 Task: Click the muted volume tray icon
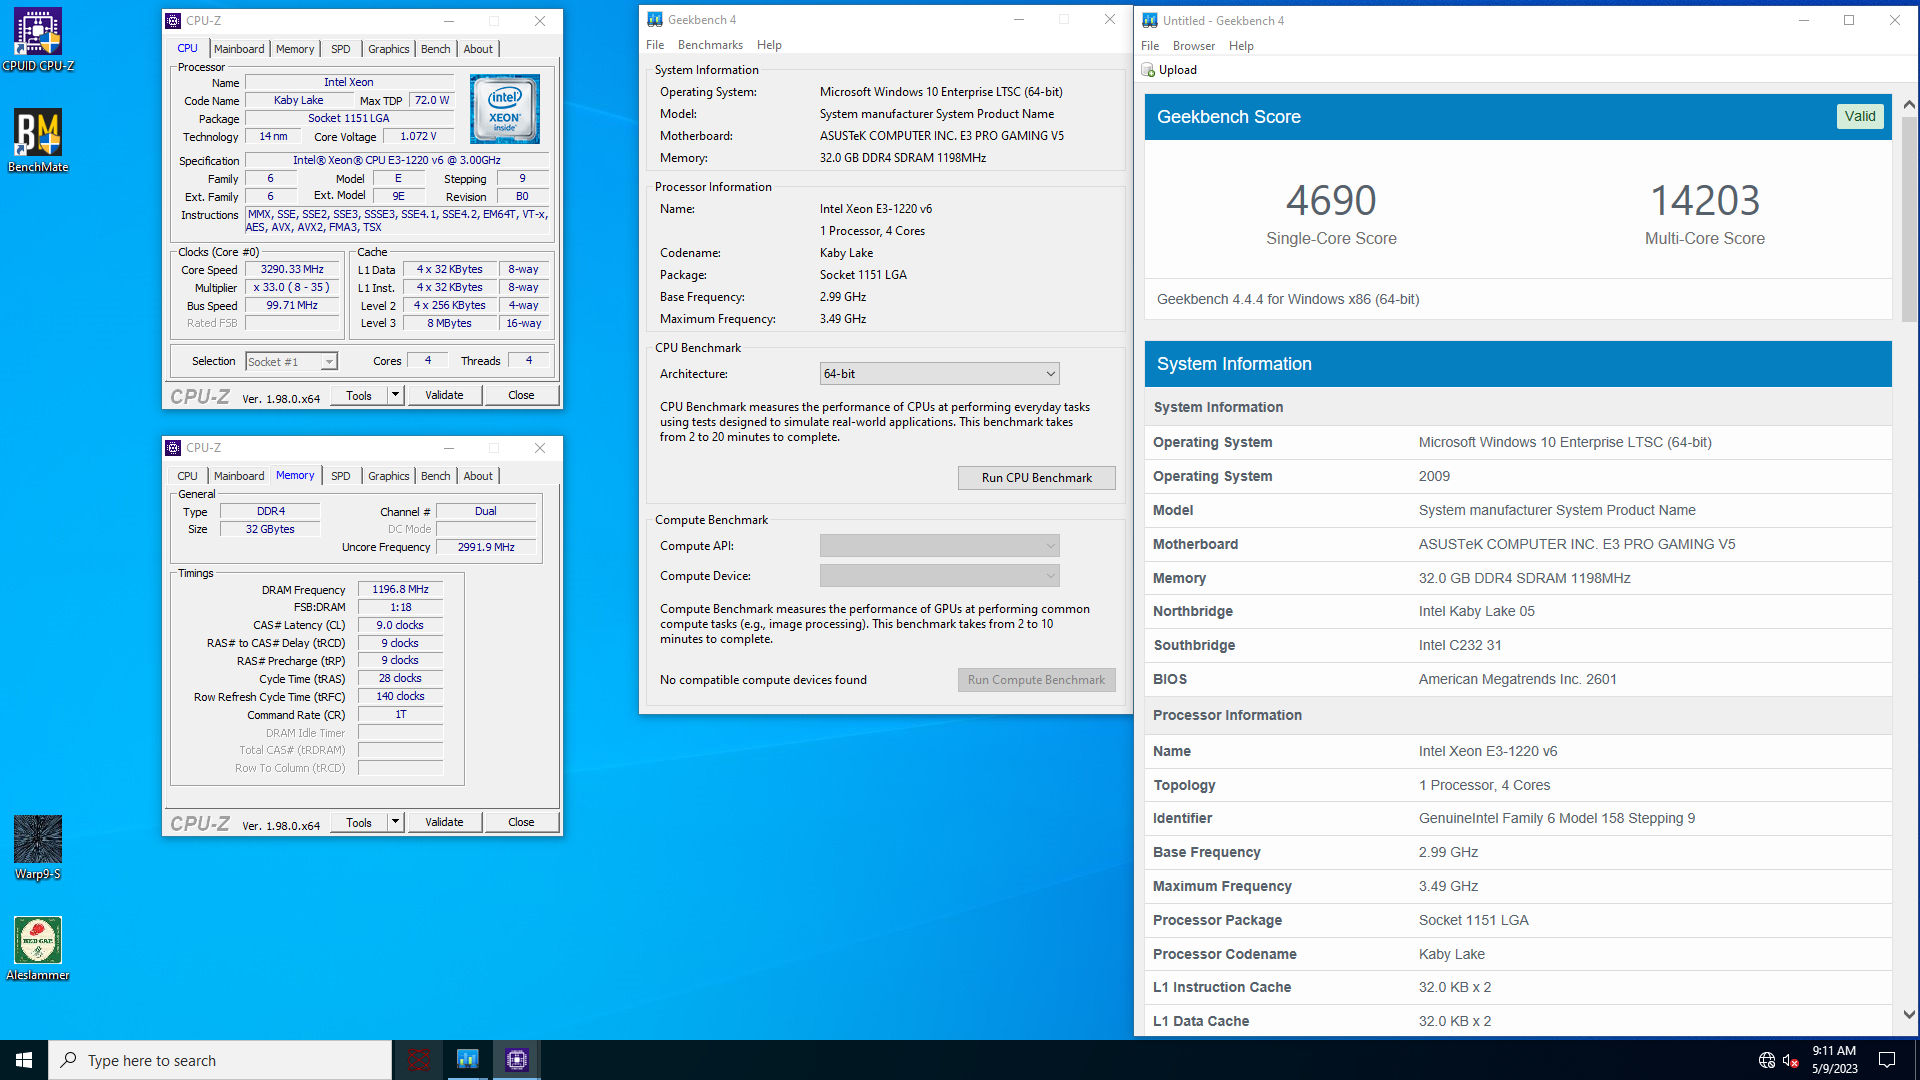[1791, 1060]
